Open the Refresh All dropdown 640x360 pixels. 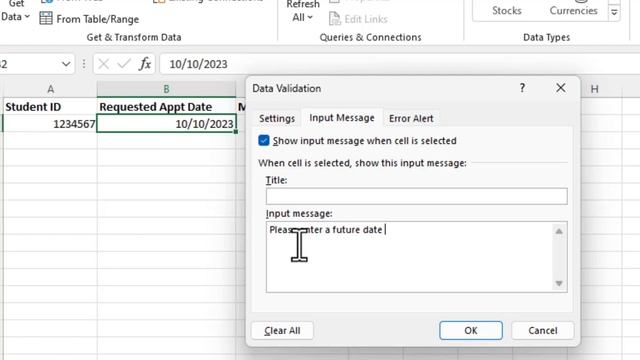[x=302, y=11]
